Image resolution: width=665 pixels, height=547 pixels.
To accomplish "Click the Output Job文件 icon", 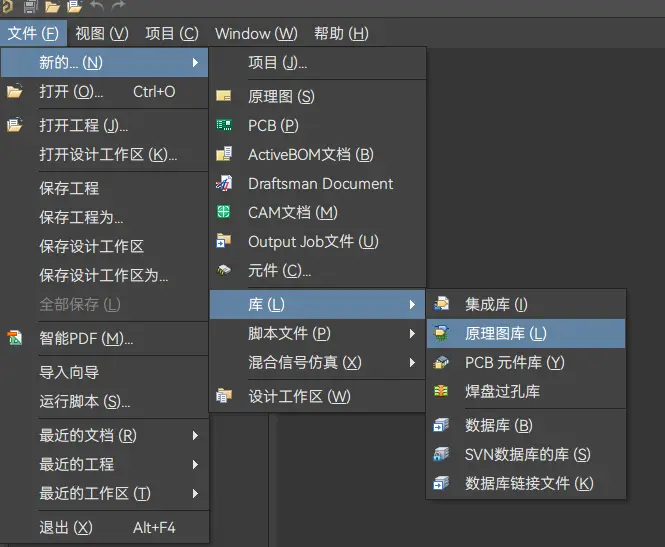I will (224, 242).
